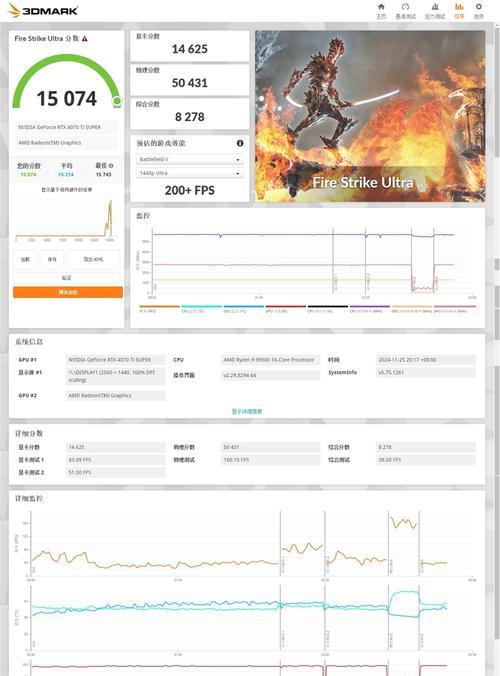Open the Battlefield V game dropdown
Viewport: 500px width, 676px height.
(x=190, y=159)
